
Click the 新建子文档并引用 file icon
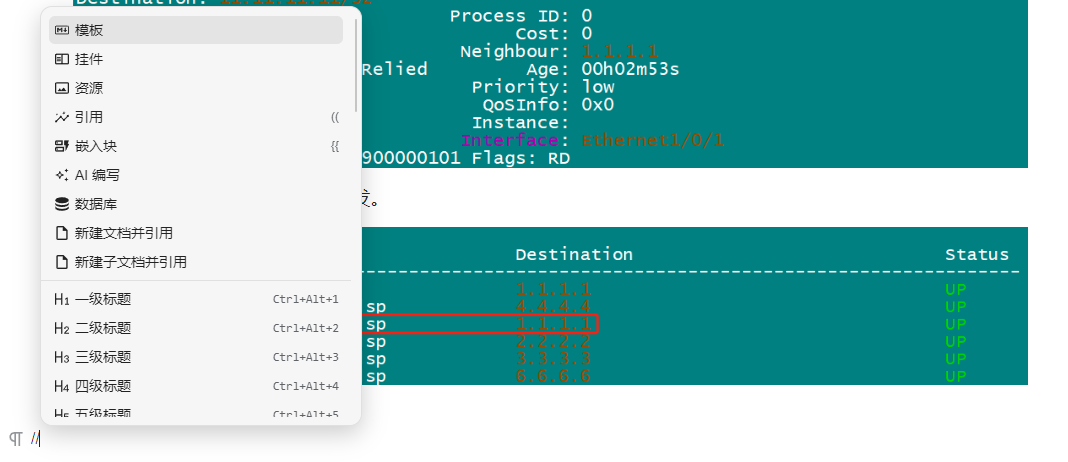(61, 262)
